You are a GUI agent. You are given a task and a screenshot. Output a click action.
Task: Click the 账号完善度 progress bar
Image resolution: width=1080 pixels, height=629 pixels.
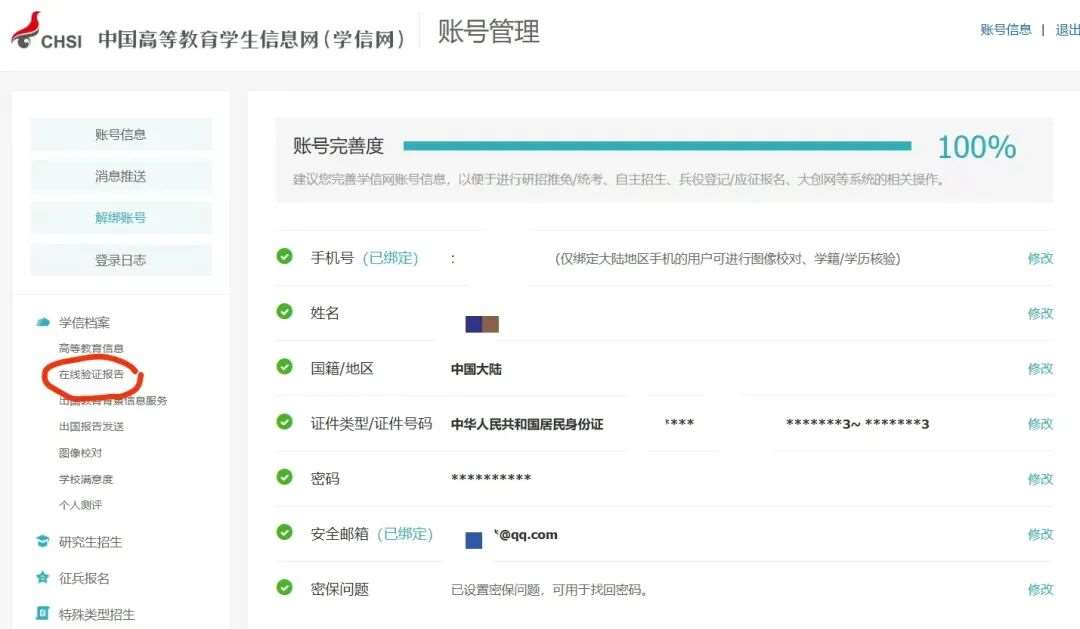coord(657,146)
